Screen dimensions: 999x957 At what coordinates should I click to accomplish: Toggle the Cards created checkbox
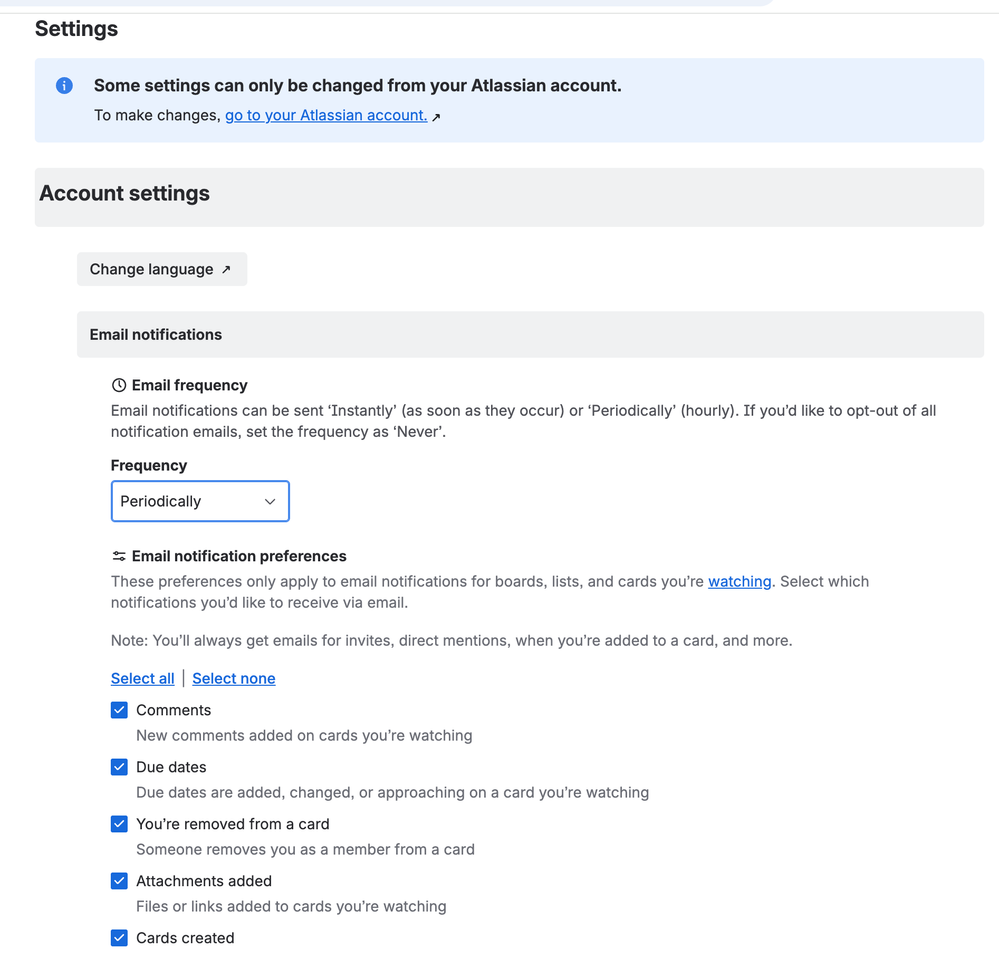(119, 938)
